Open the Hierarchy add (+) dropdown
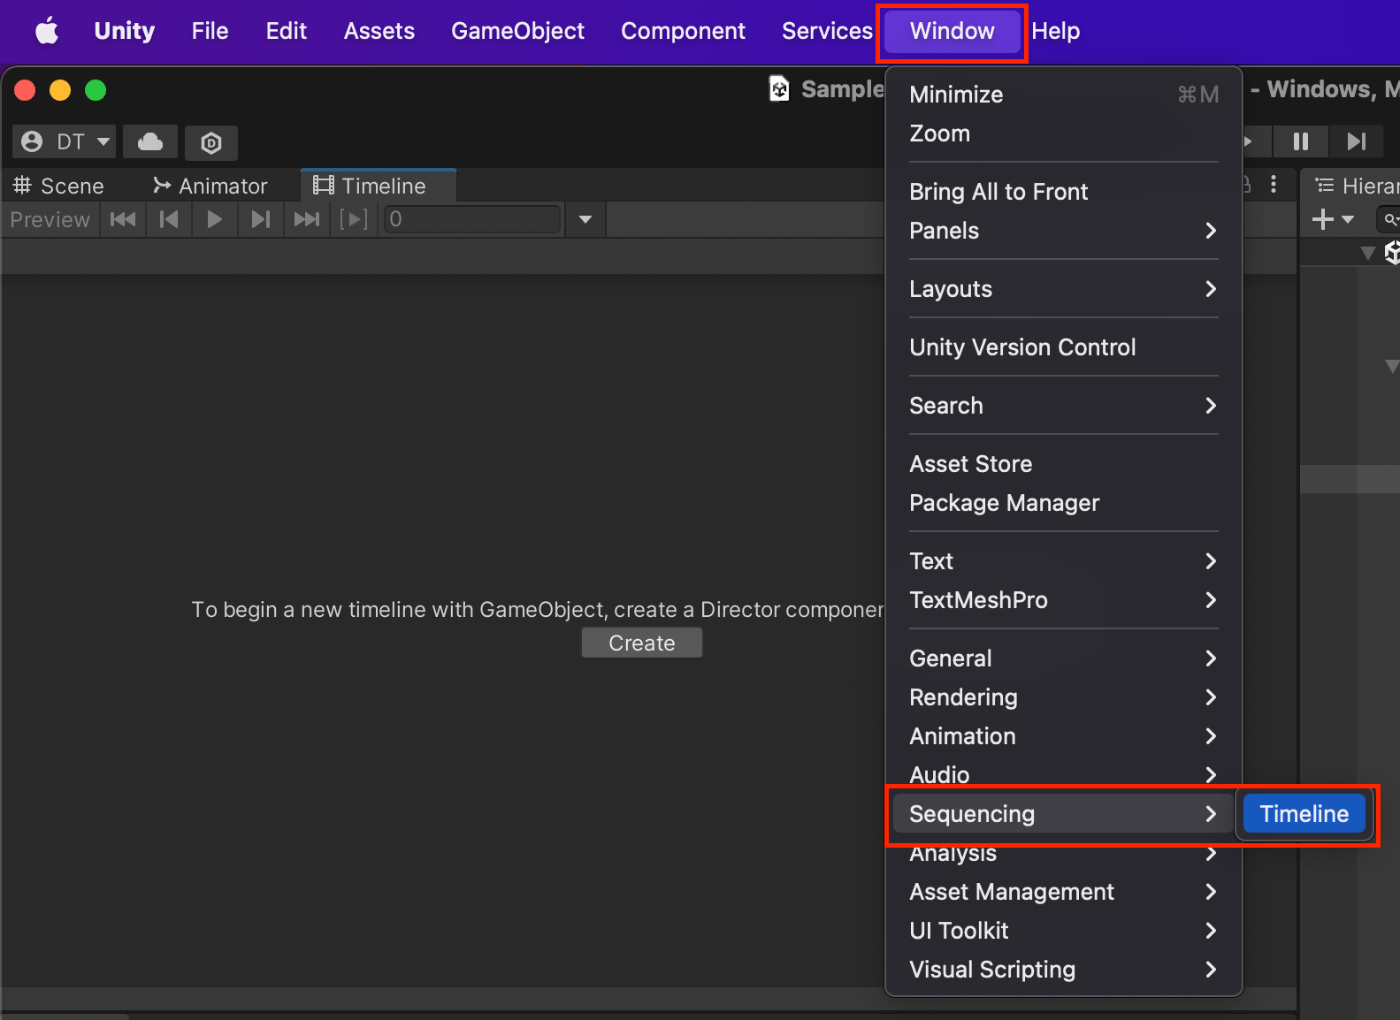1400x1020 pixels. pos(1333,219)
